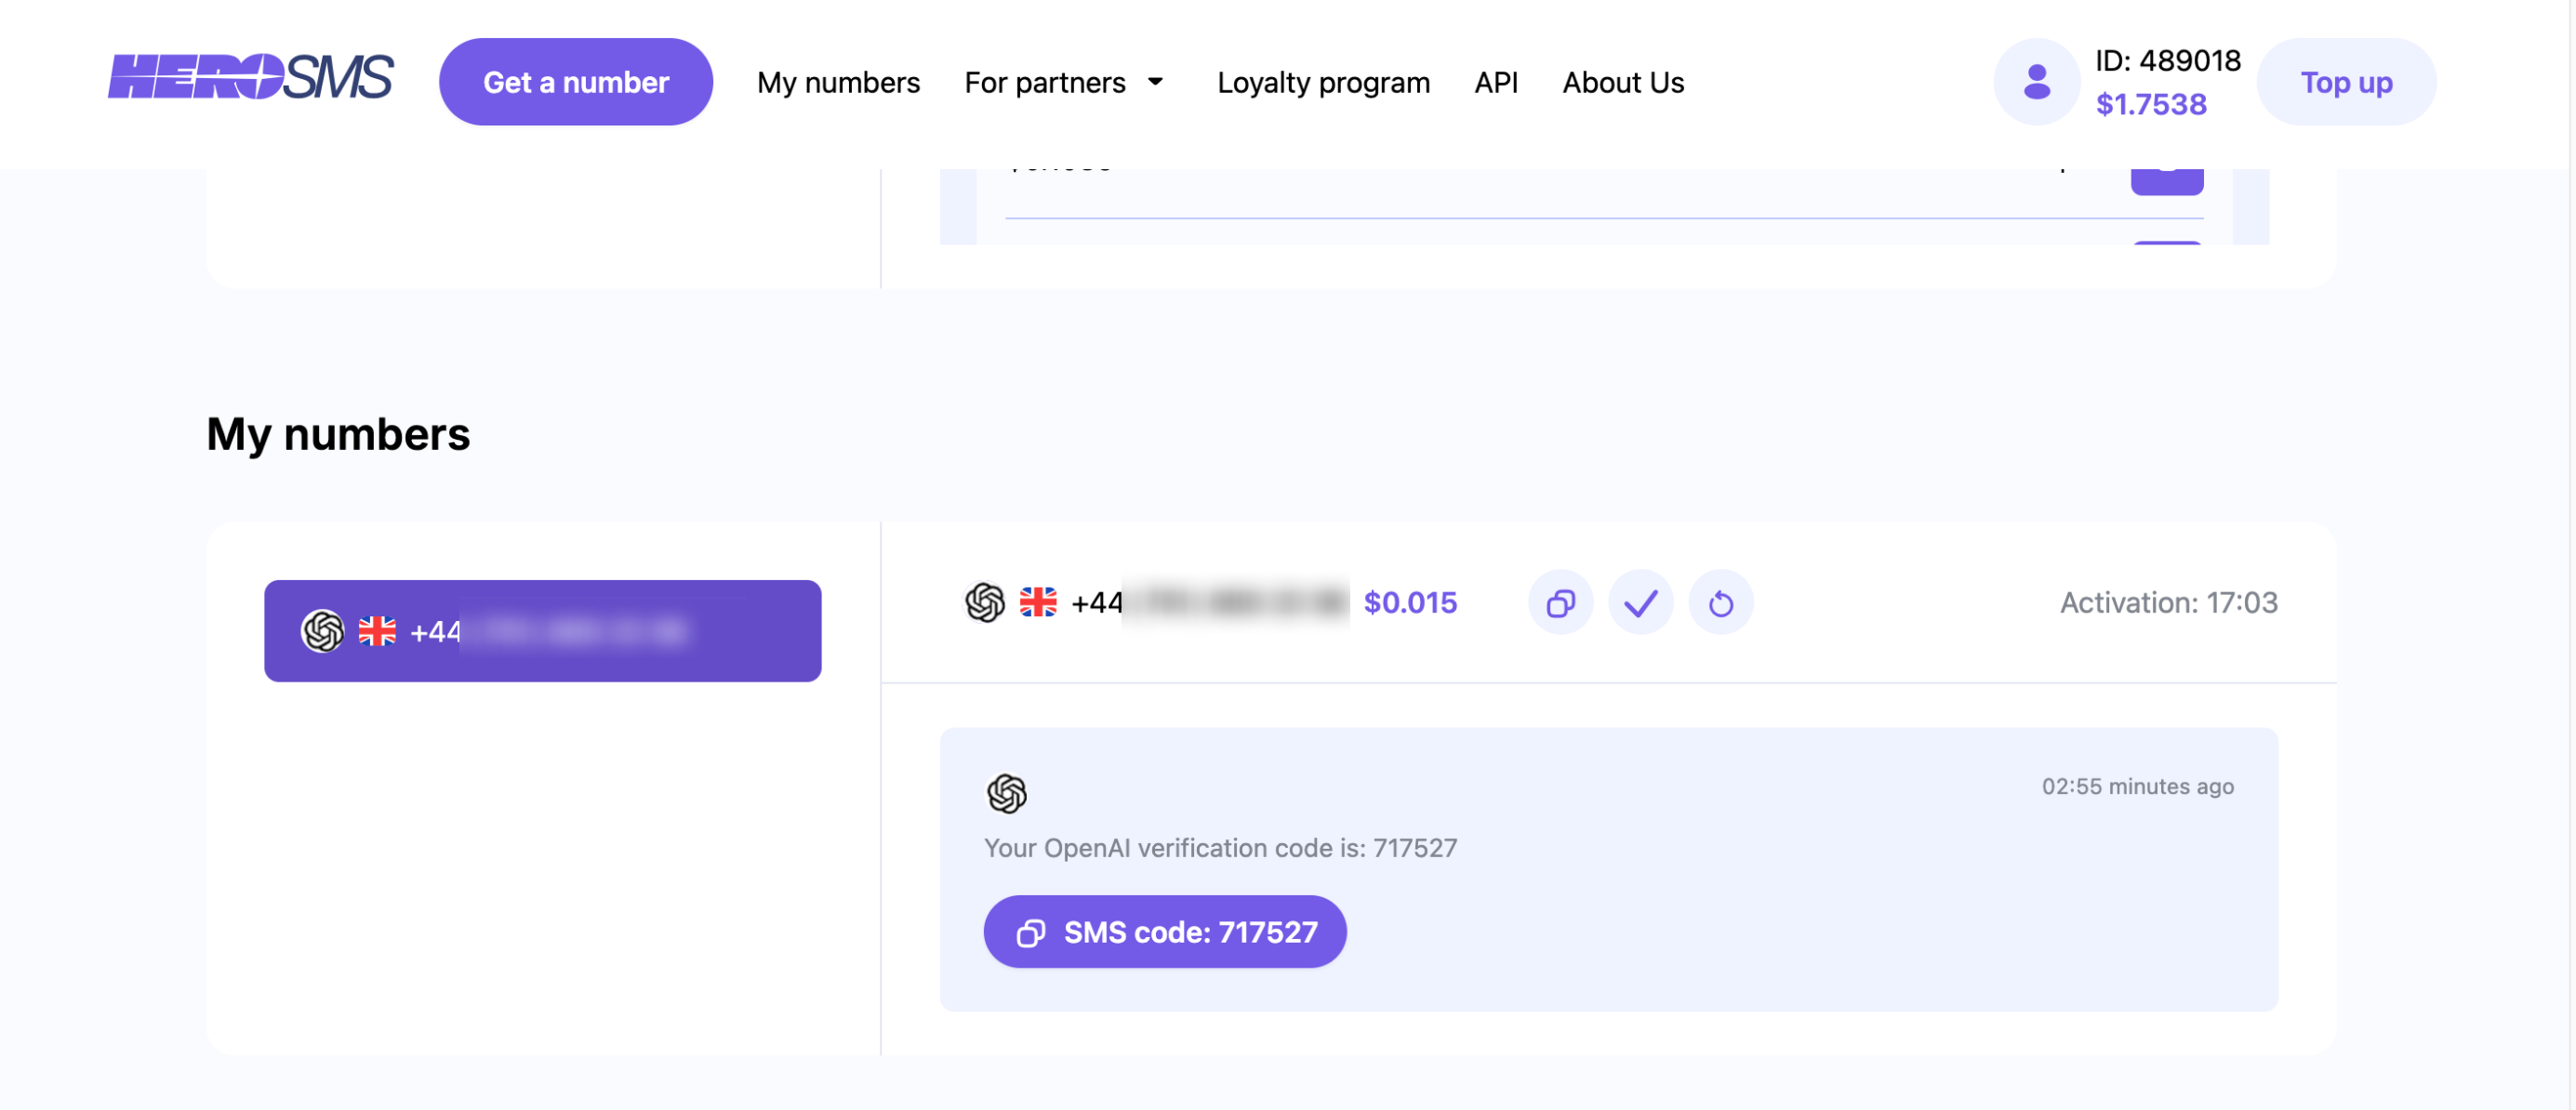
Task: Expand the For partners dropdown arrow
Action: (1155, 82)
